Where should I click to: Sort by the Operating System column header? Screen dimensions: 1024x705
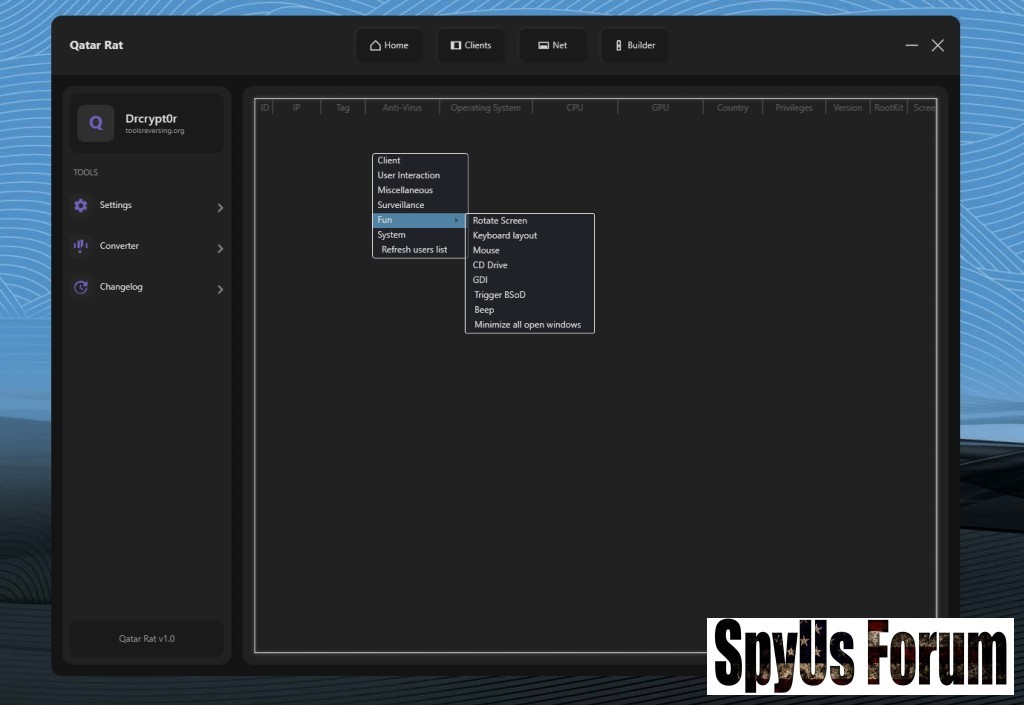point(485,108)
